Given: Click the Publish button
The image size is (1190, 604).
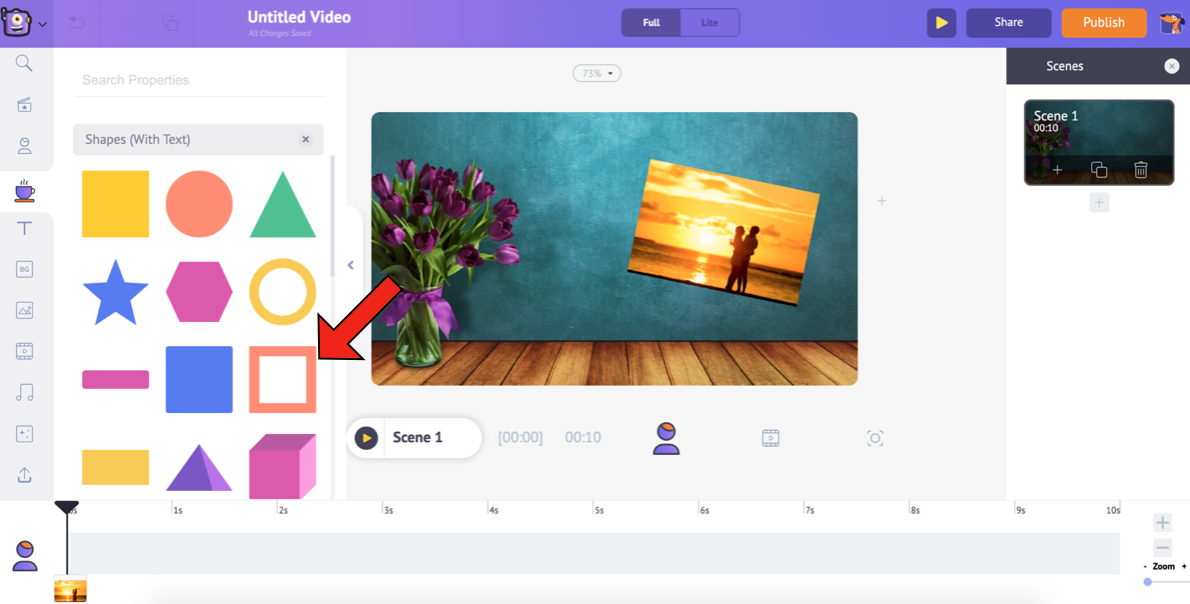Looking at the screenshot, I should point(1103,22).
